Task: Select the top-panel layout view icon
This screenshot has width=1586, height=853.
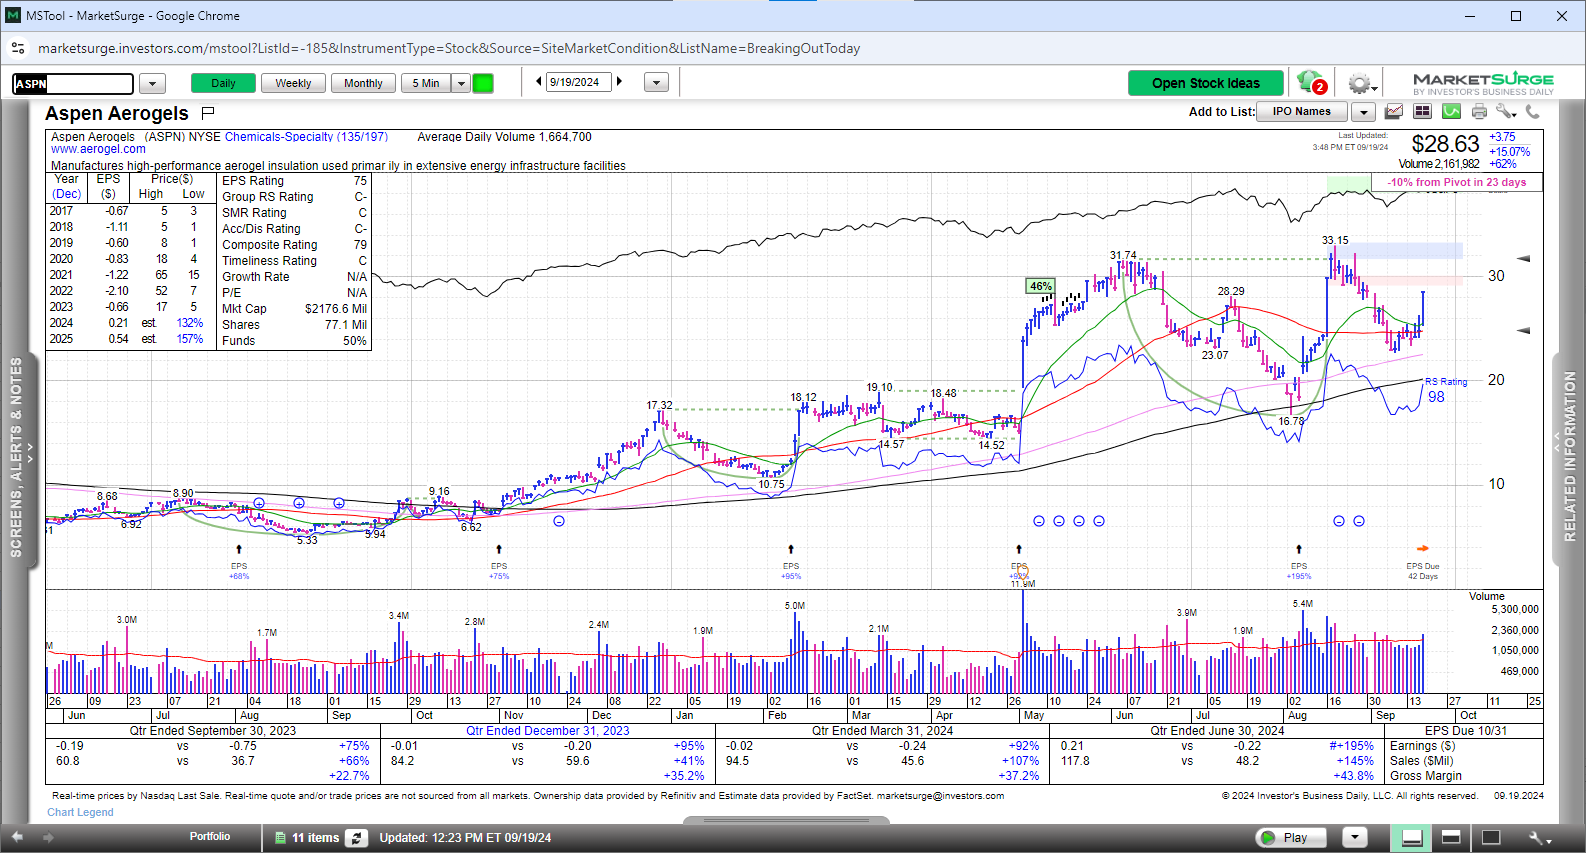Action: pos(1451,838)
